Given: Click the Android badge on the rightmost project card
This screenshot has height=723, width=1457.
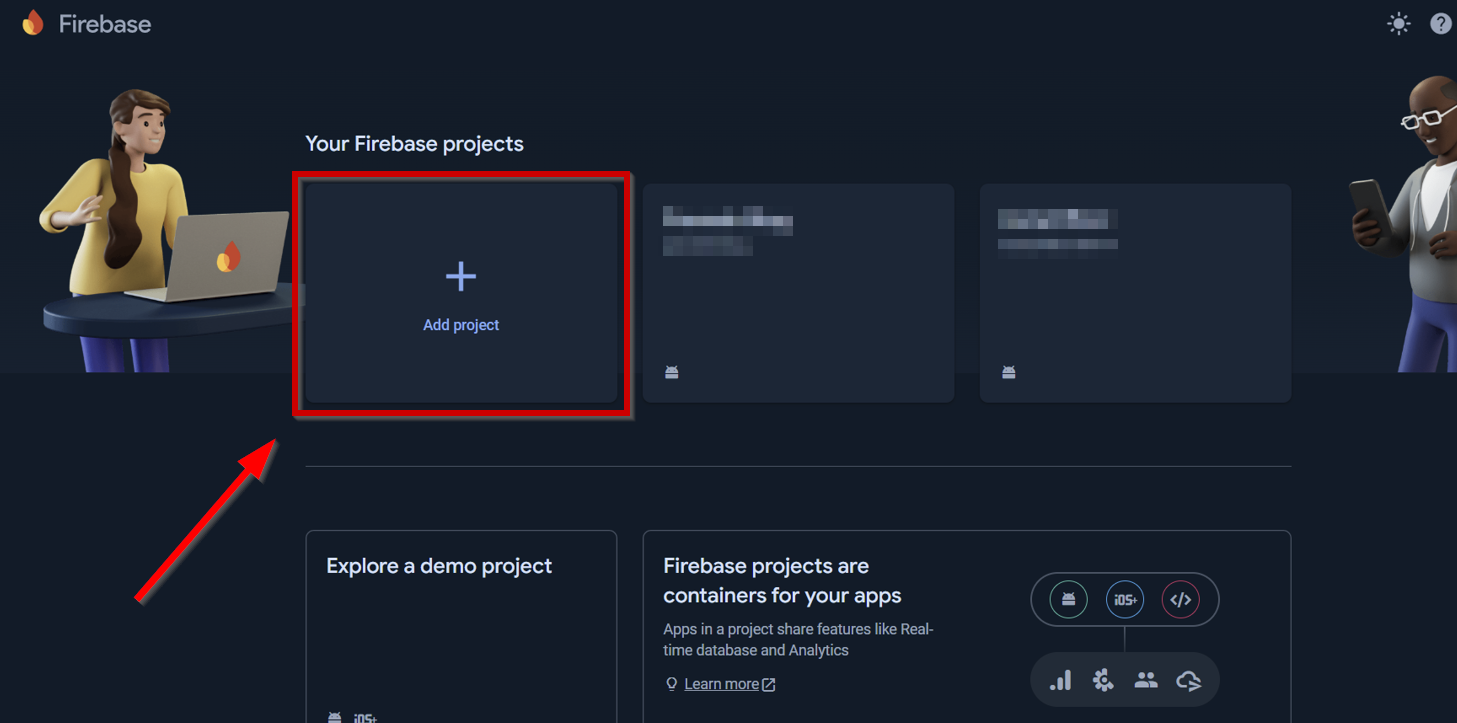Looking at the screenshot, I should coord(1008,371).
